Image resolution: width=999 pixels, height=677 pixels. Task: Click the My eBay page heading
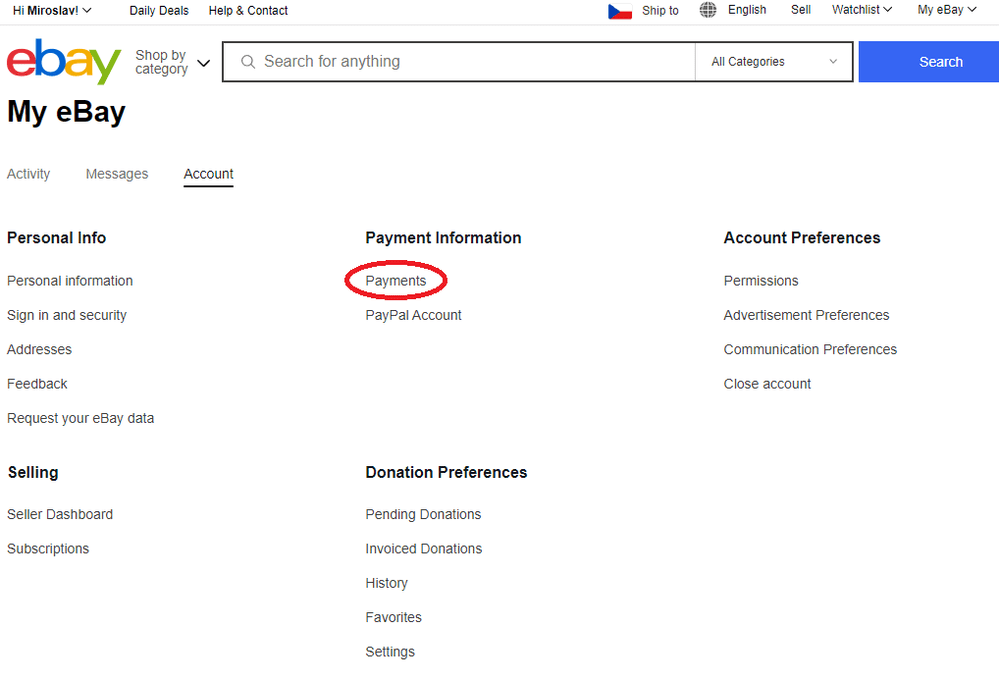tap(66, 111)
